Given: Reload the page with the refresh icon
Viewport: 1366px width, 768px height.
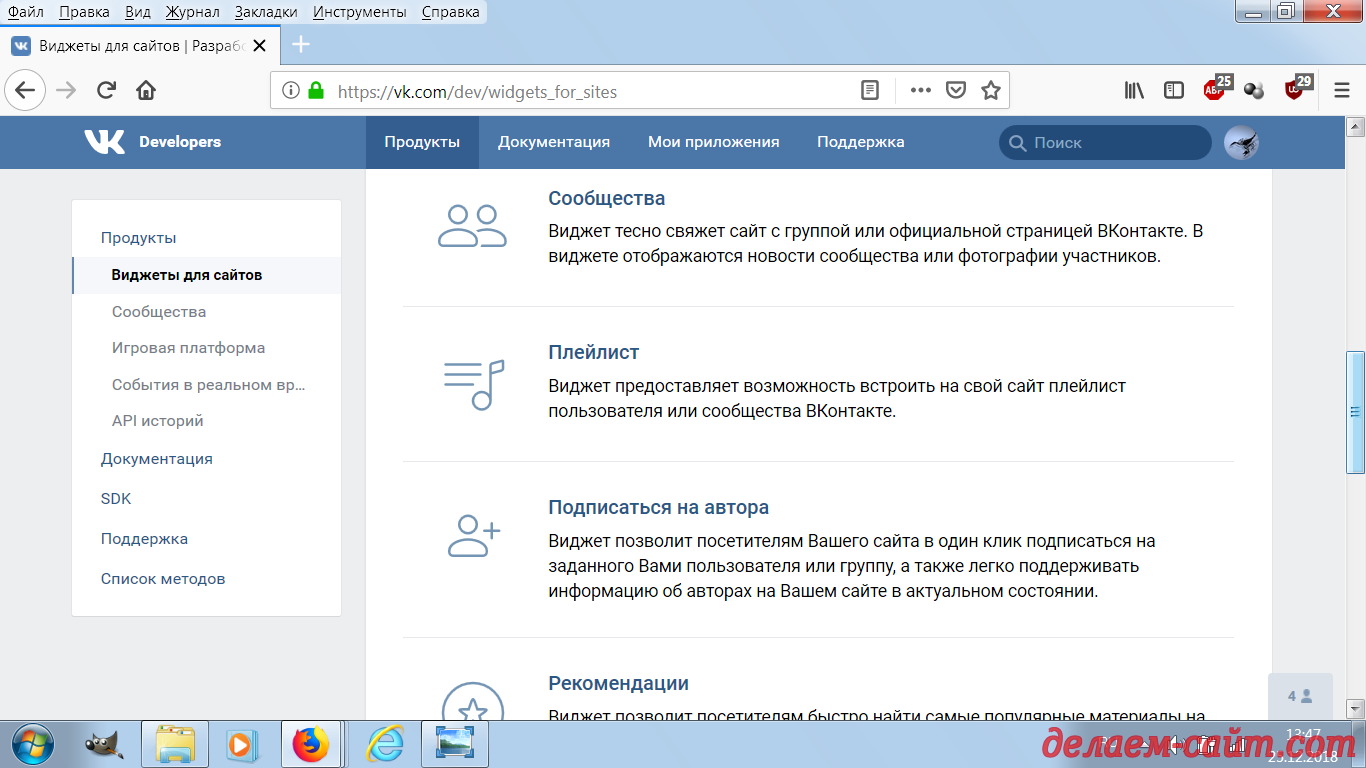Looking at the screenshot, I should [106, 91].
